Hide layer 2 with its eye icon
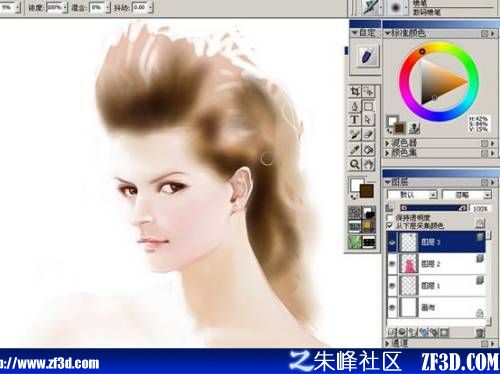 click(392, 264)
